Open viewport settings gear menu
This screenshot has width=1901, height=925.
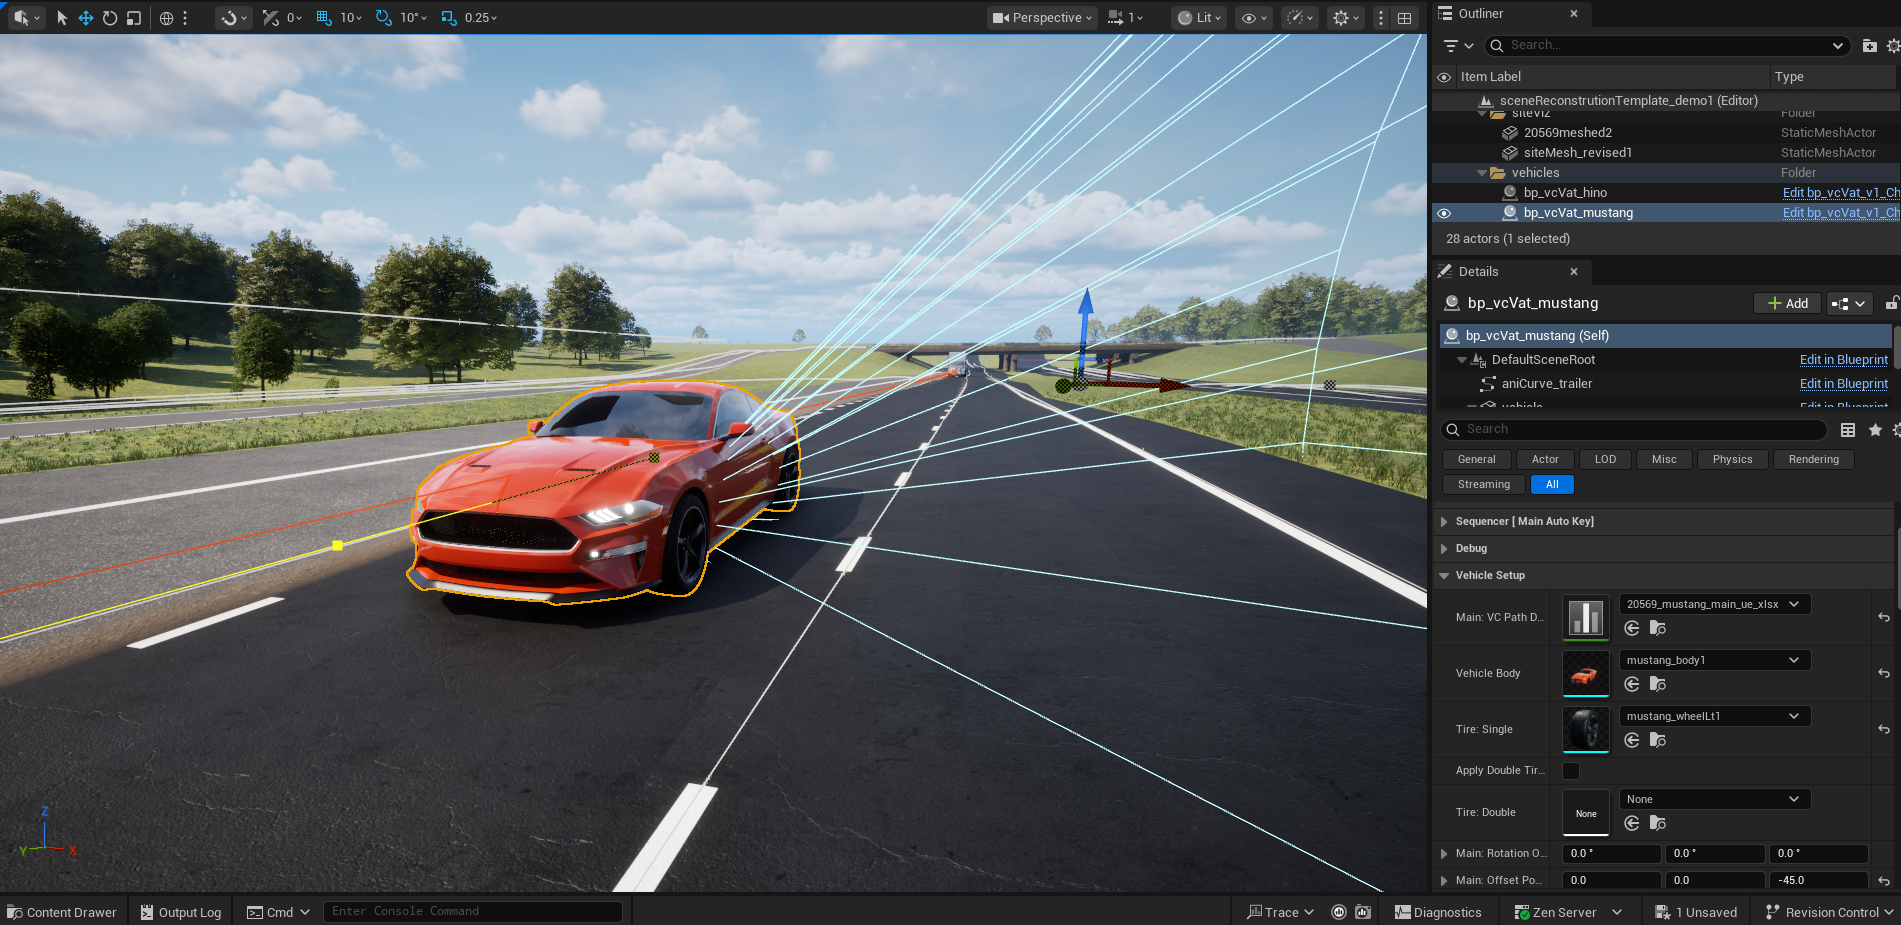[x=1346, y=18]
